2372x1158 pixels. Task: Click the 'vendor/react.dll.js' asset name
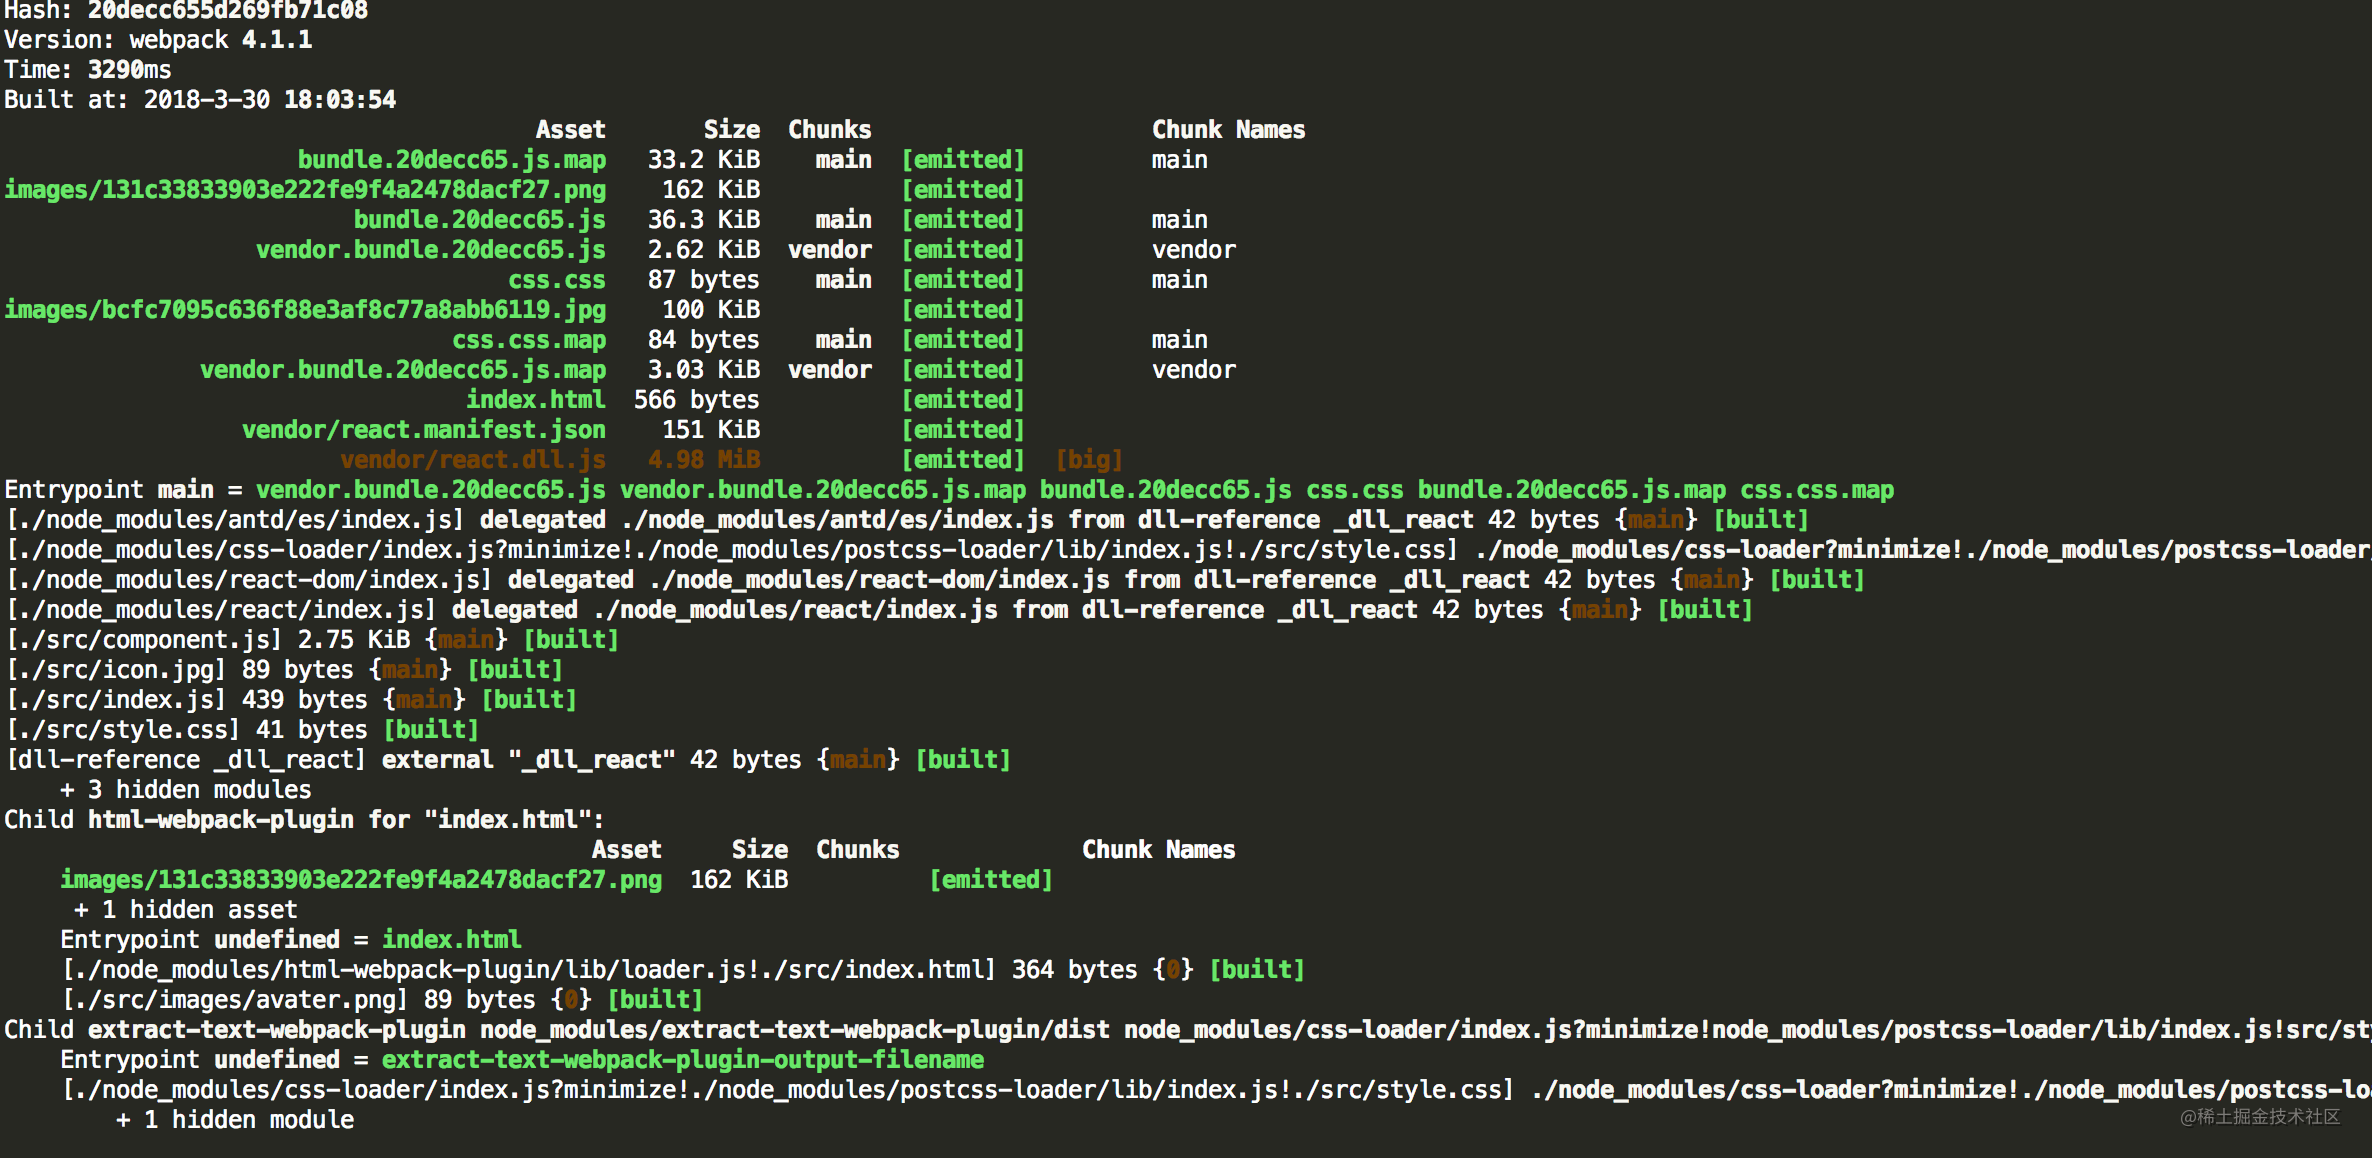click(473, 460)
